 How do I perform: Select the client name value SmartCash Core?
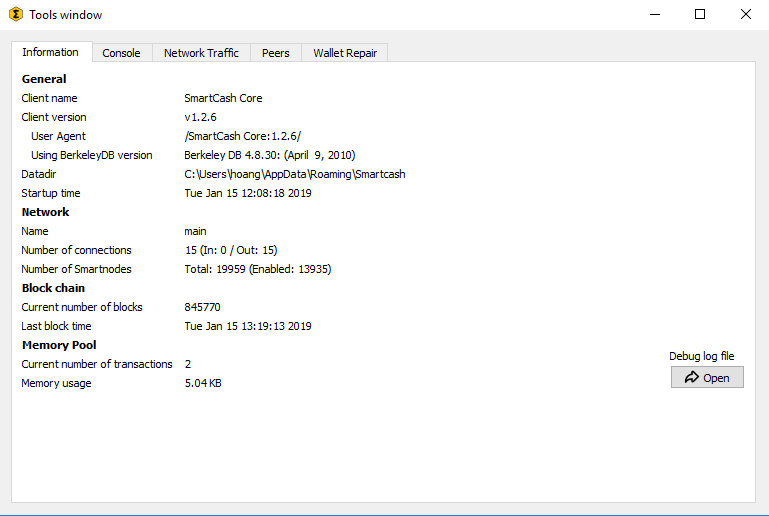point(223,98)
